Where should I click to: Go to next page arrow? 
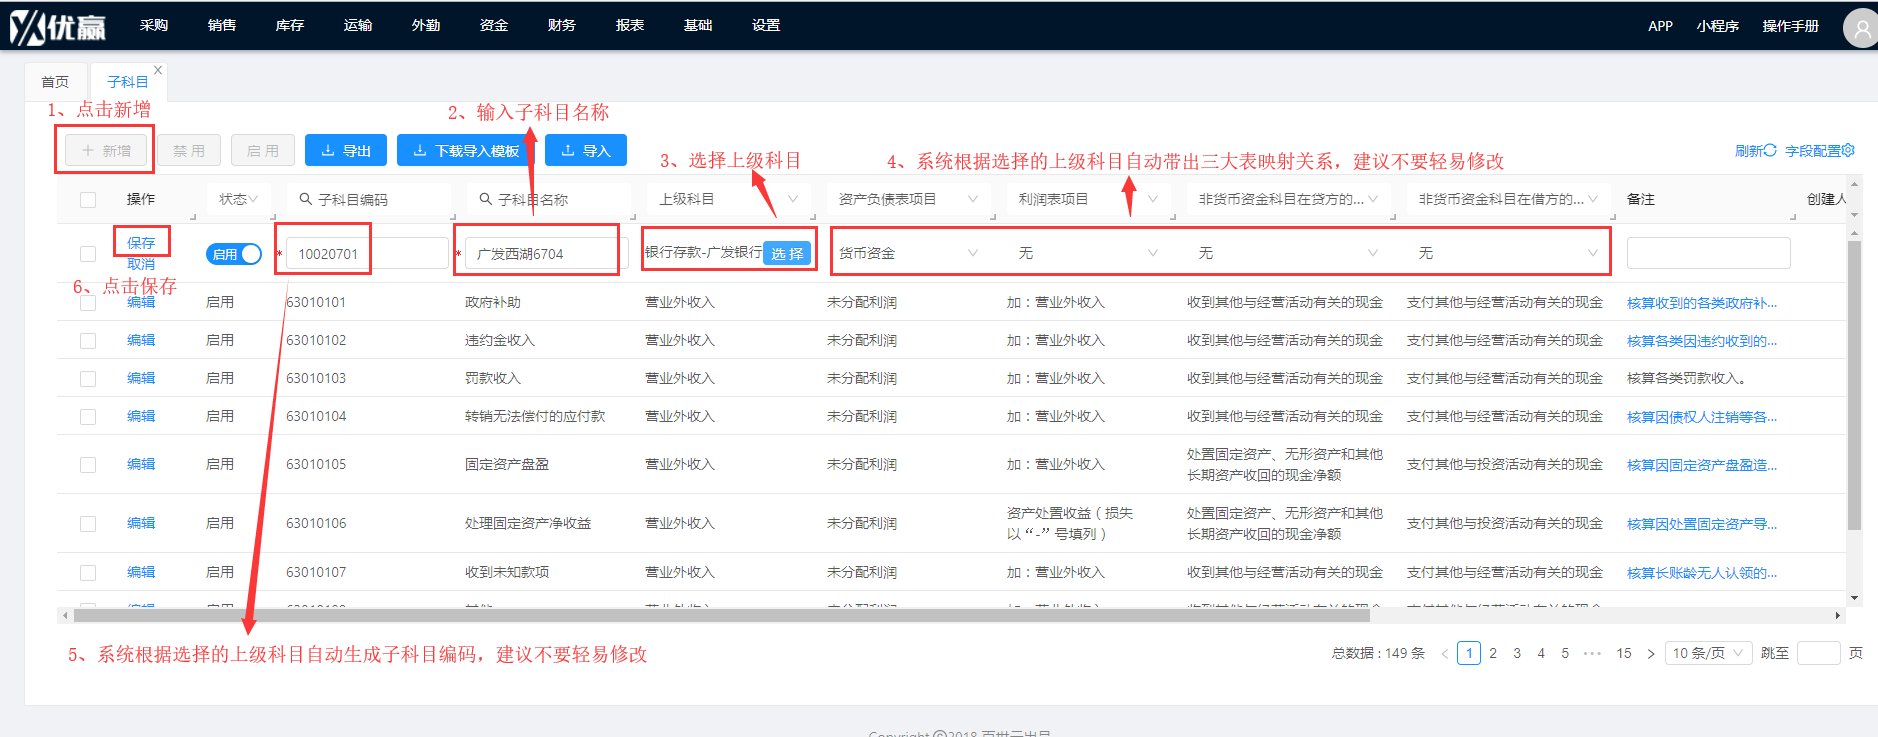pos(1651,654)
